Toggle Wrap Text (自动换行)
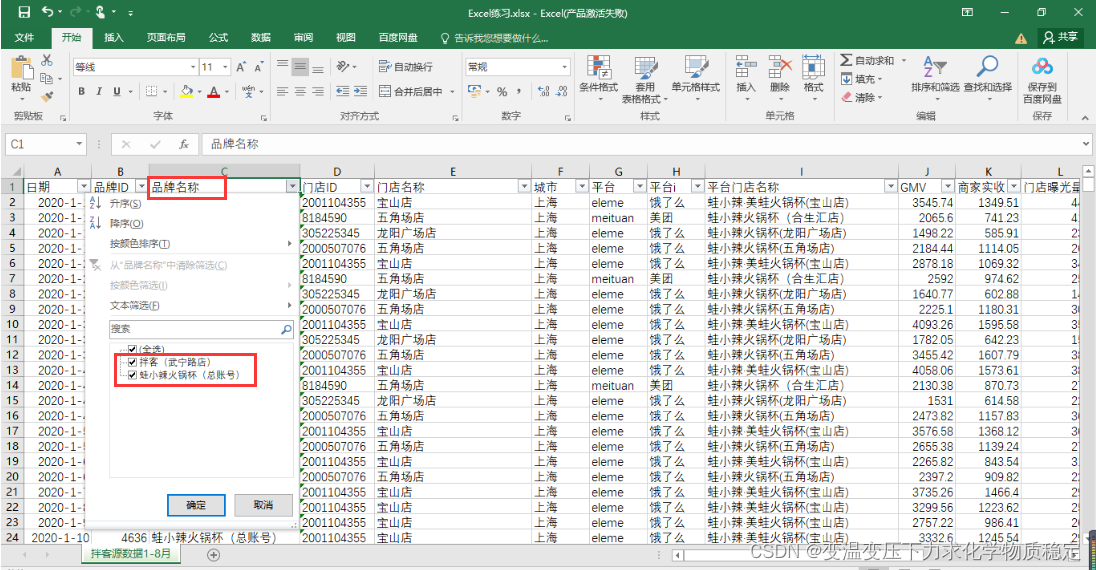1096x570 pixels. pos(405,66)
